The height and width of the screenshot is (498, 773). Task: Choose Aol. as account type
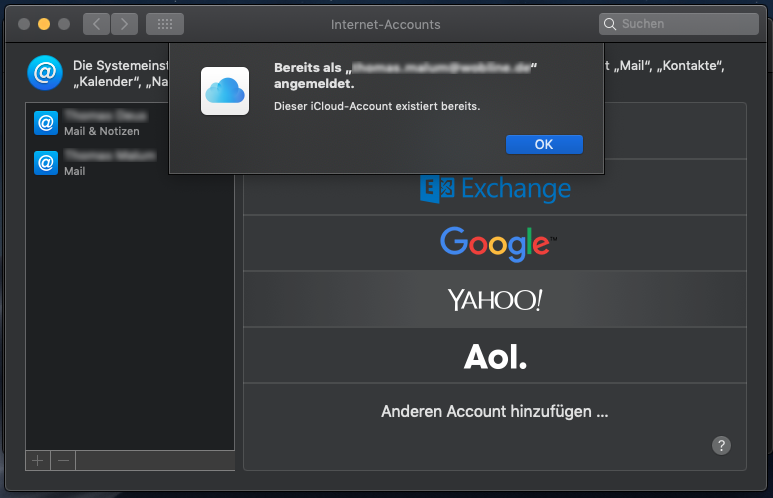tap(495, 355)
